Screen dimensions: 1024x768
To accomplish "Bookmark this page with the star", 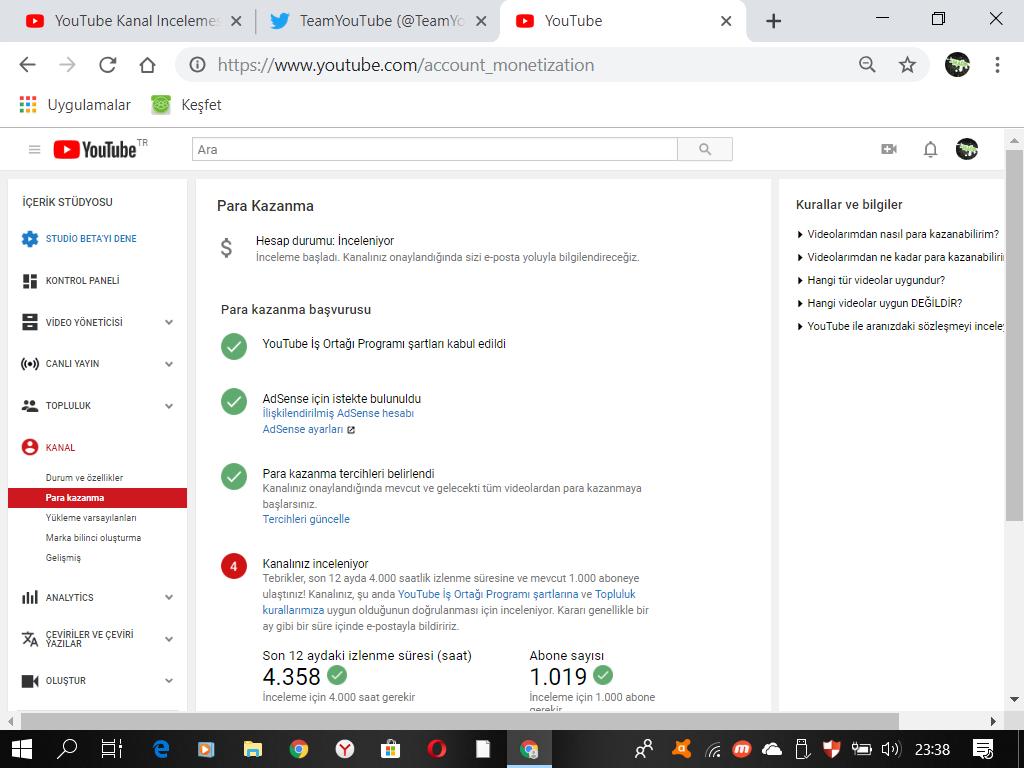I will tap(907, 65).
